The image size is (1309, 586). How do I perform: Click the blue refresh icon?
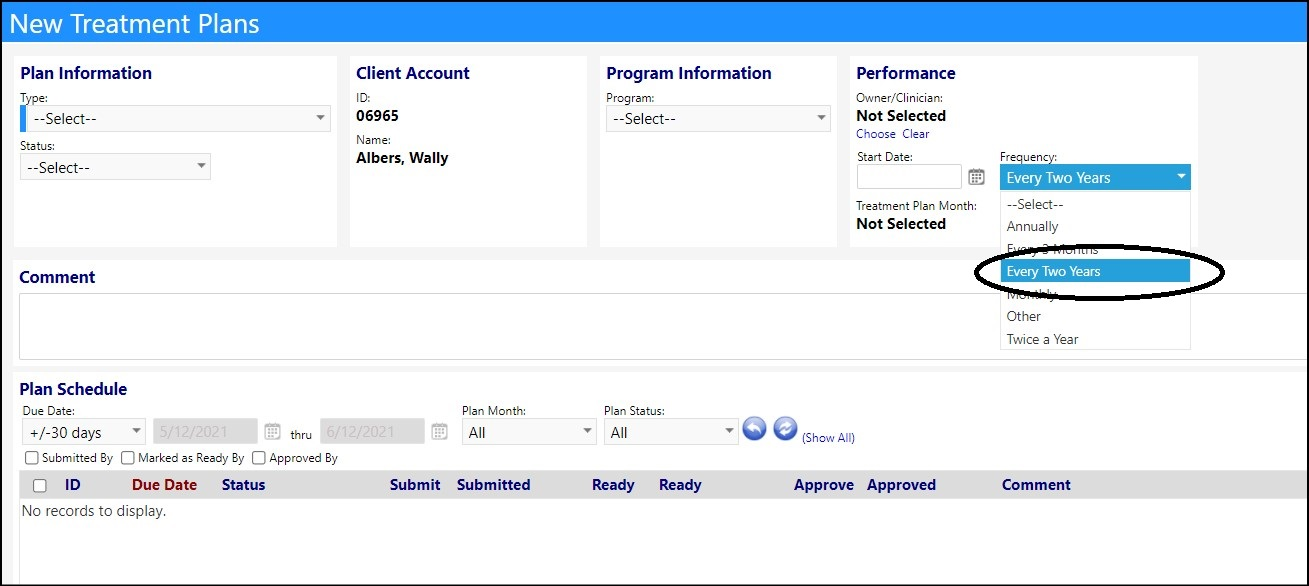[x=785, y=429]
